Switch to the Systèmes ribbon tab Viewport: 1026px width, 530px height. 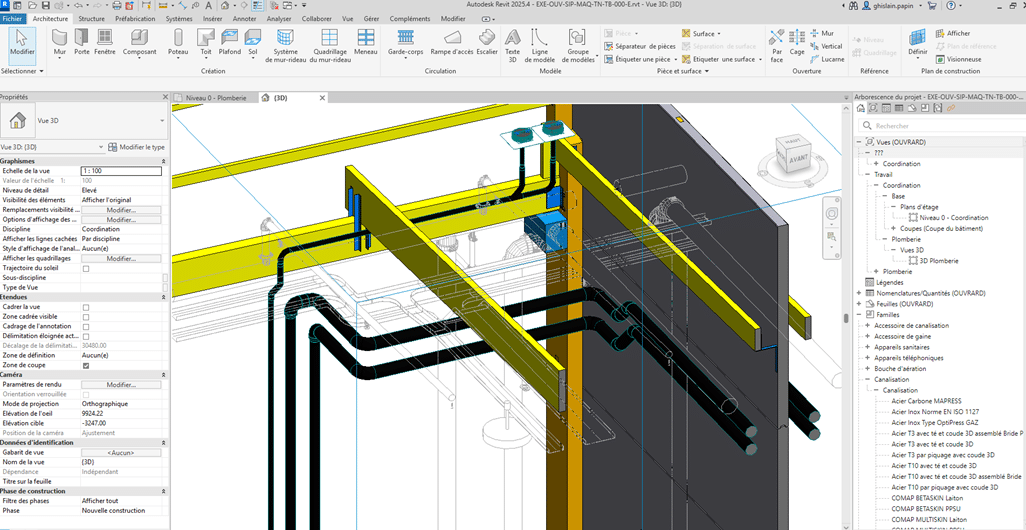pos(179,19)
